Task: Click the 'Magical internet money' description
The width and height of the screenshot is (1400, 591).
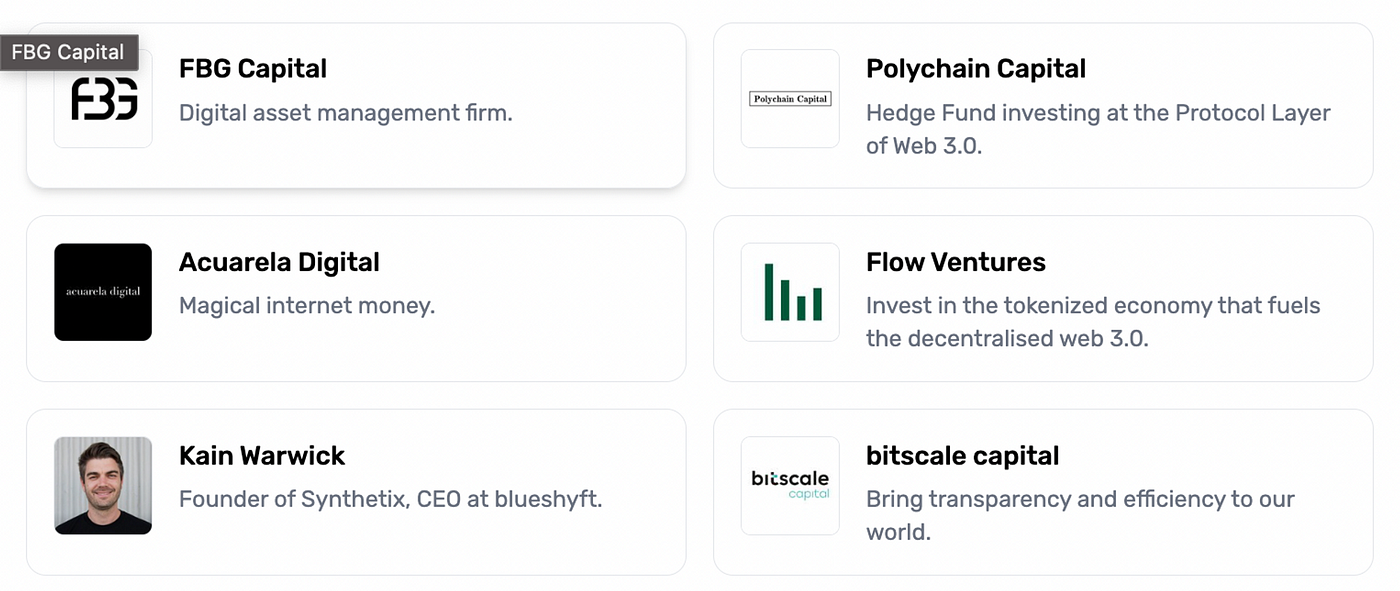Action: point(306,306)
